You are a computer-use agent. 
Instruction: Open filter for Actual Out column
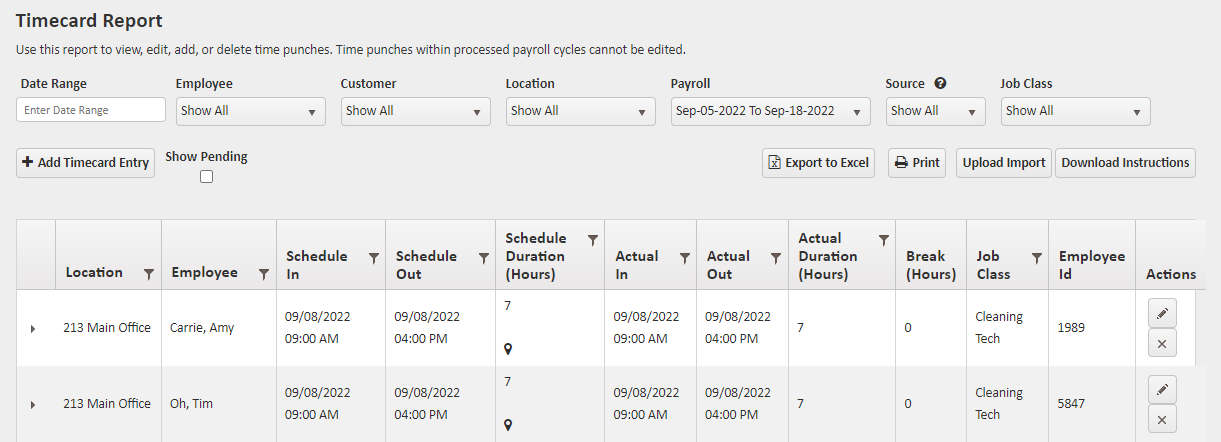pos(776,258)
